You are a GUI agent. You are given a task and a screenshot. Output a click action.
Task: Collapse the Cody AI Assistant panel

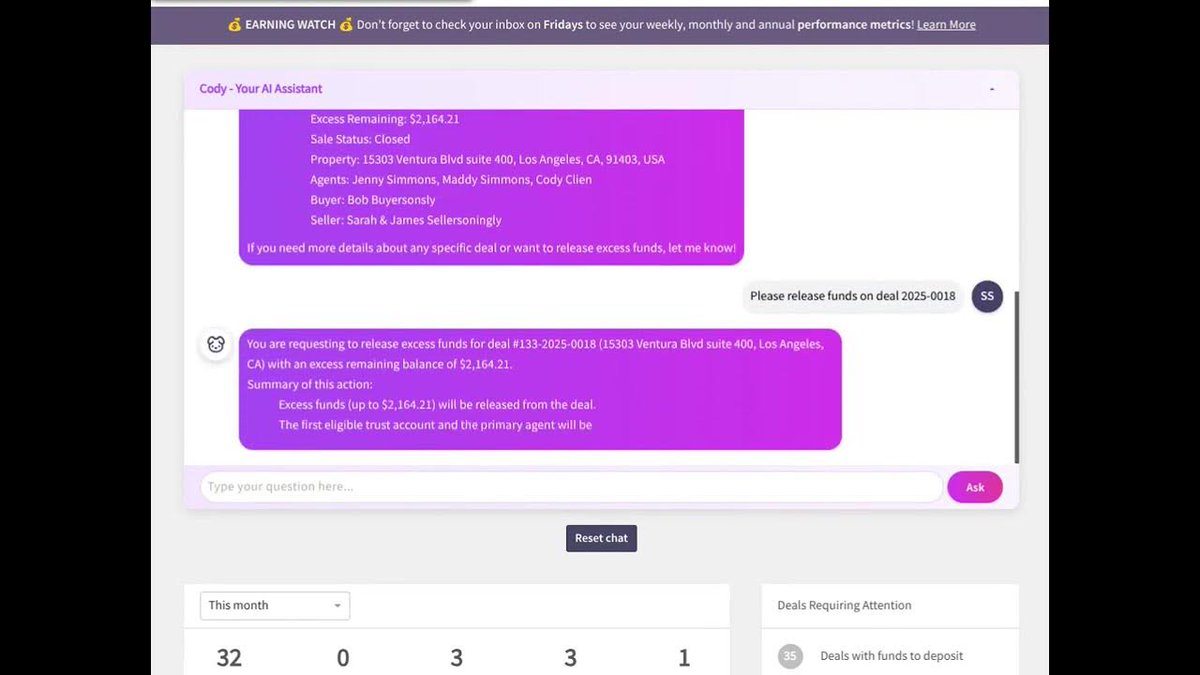click(x=992, y=89)
